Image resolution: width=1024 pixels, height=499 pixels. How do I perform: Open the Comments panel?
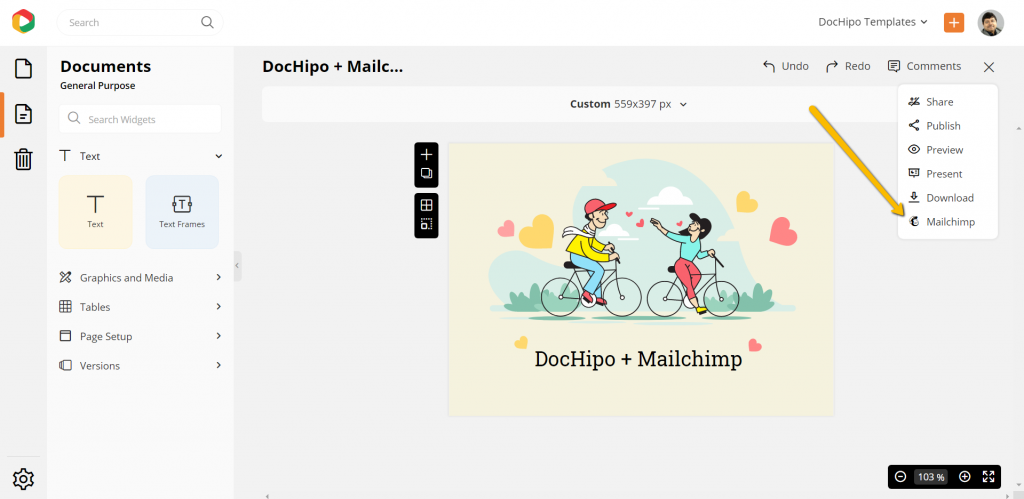tap(924, 66)
